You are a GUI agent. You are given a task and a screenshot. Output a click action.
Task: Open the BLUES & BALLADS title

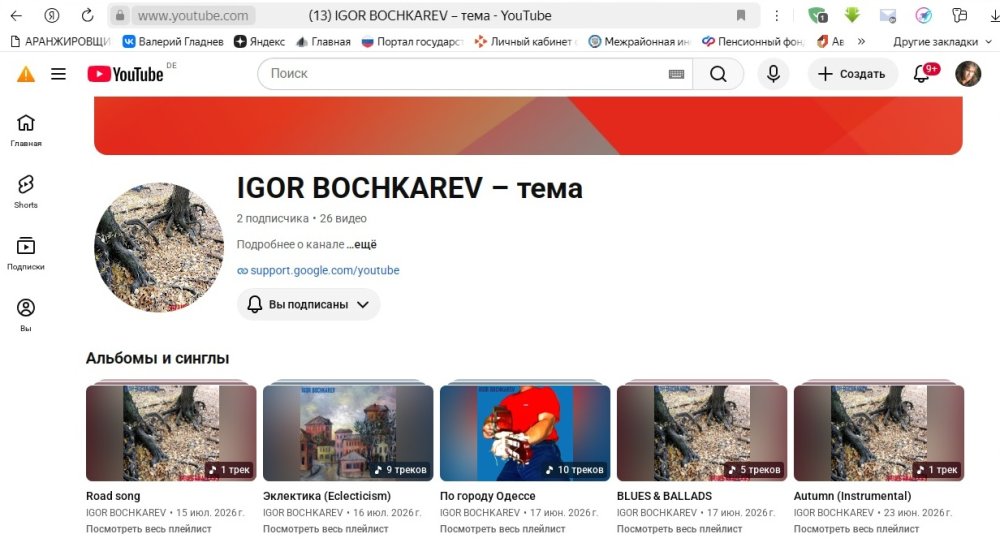point(664,496)
